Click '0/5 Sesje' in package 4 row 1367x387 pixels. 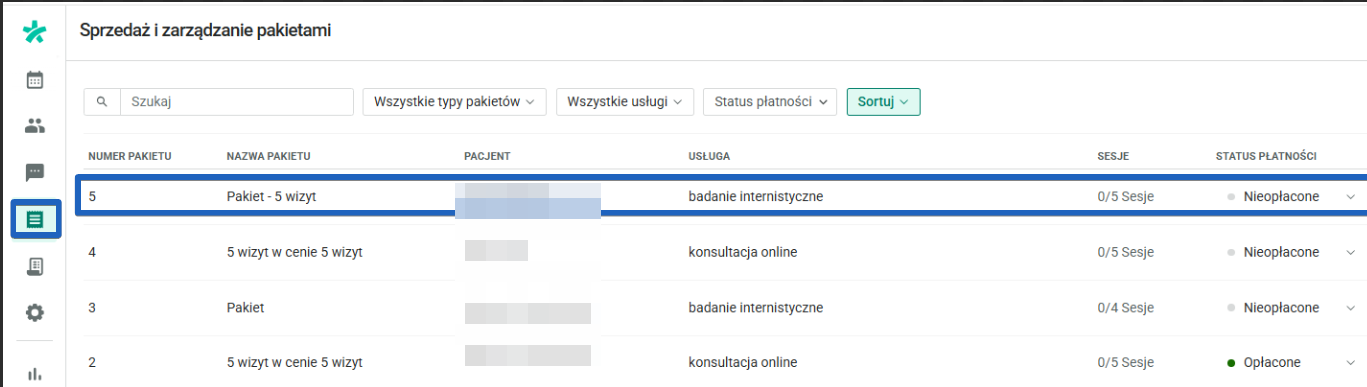point(1125,252)
